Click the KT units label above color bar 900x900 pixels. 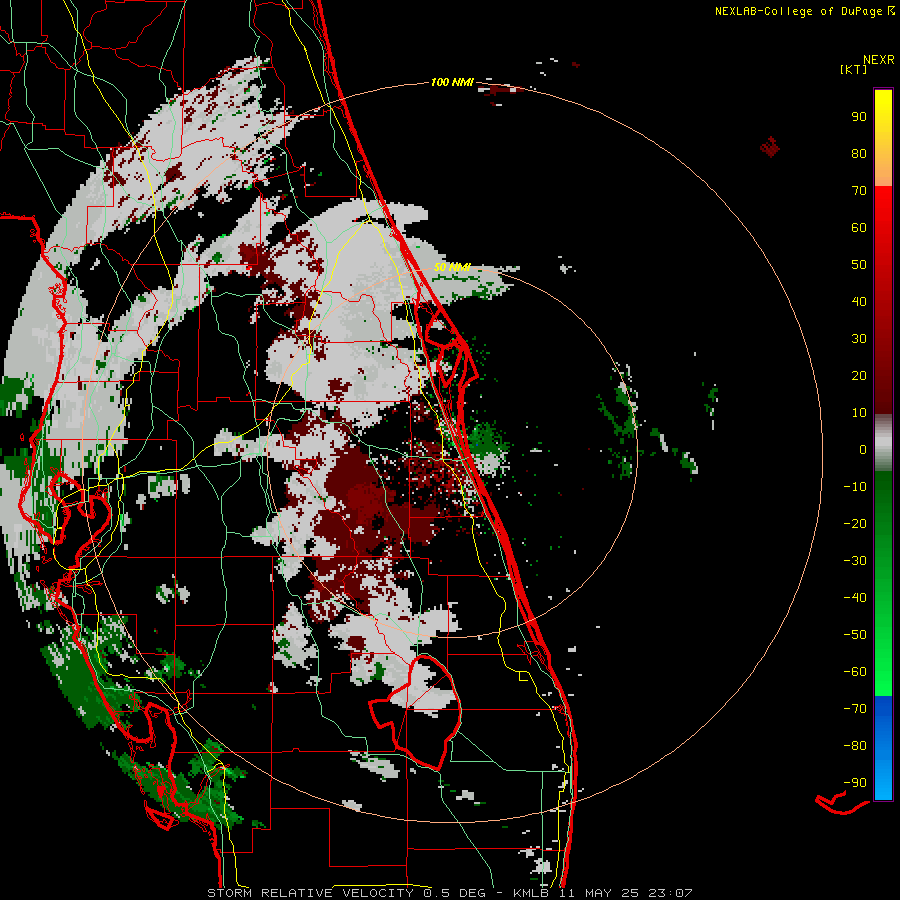coord(854,69)
